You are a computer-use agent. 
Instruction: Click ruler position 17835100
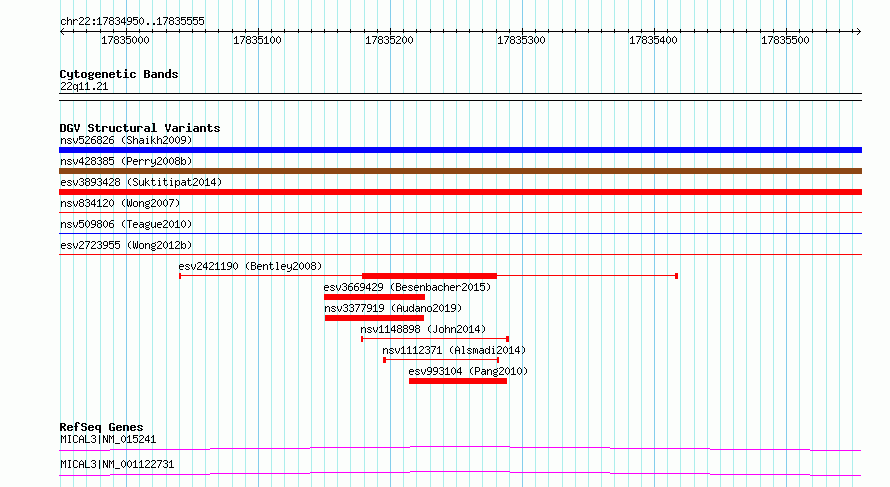[257, 40]
